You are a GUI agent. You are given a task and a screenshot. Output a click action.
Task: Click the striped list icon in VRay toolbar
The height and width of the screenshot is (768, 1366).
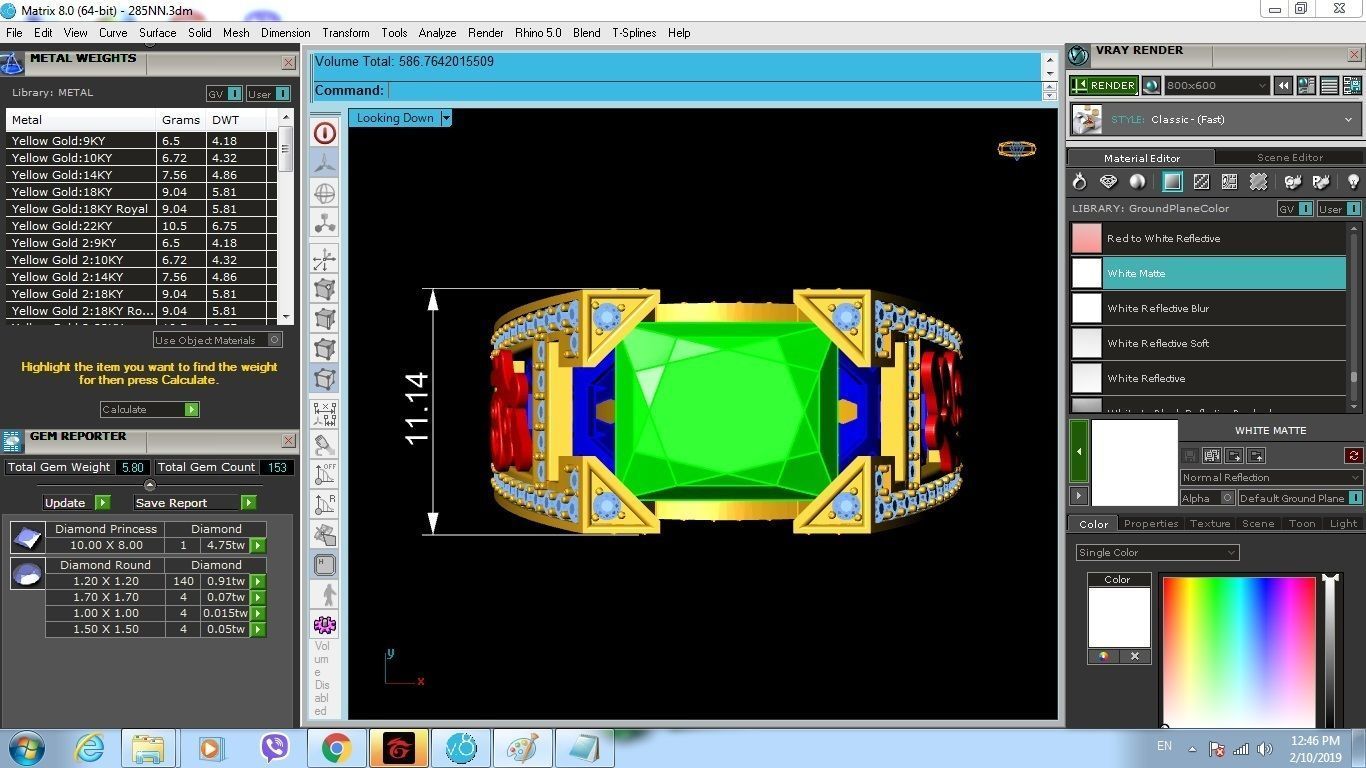[1329, 86]
